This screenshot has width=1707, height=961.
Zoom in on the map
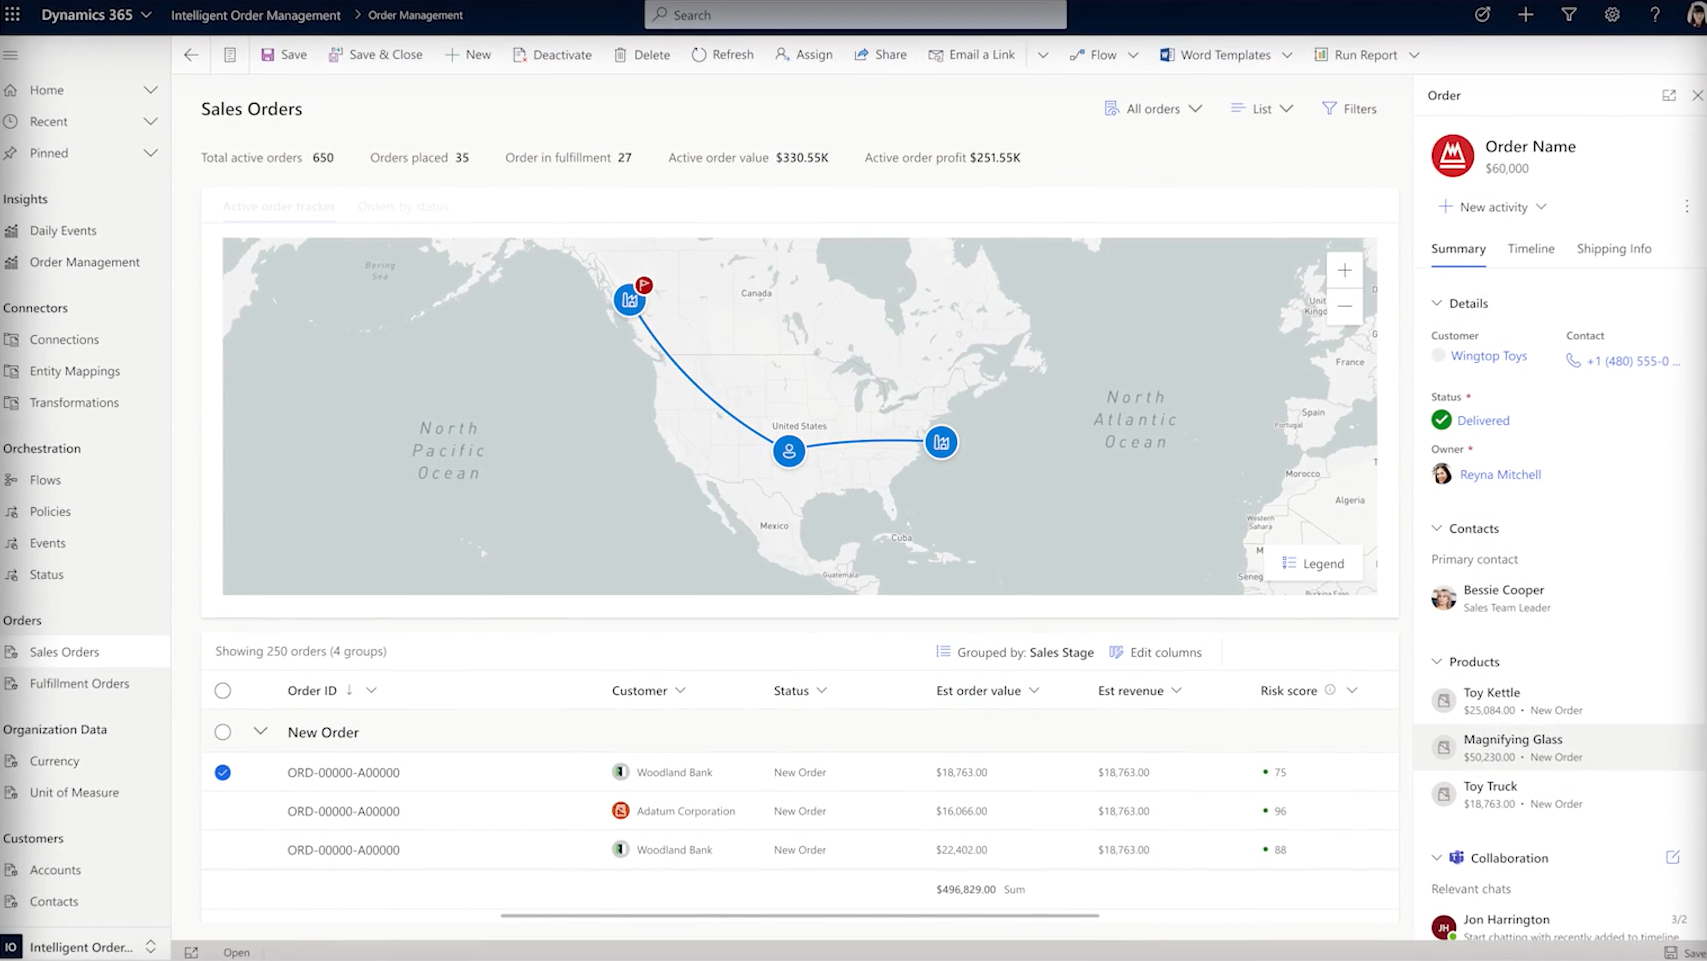pyautogui.click(x=1344, y=270)
